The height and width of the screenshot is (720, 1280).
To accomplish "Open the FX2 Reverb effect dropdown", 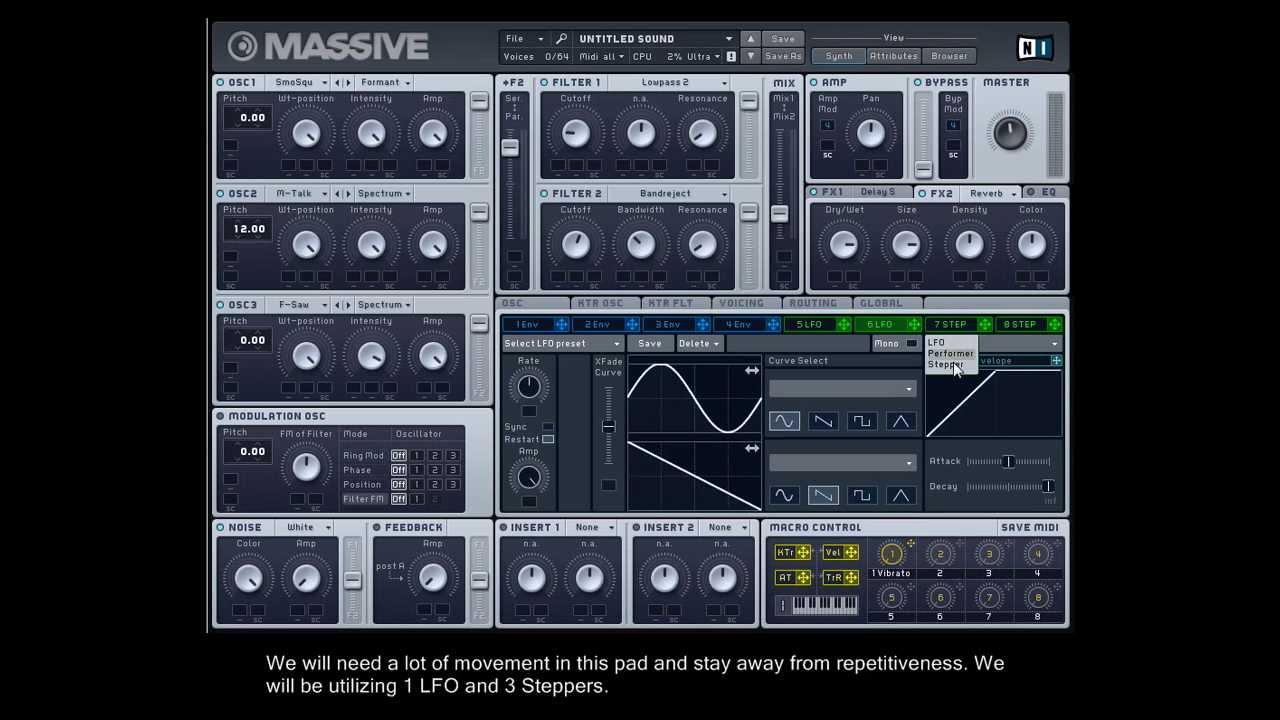I will 991,194.
